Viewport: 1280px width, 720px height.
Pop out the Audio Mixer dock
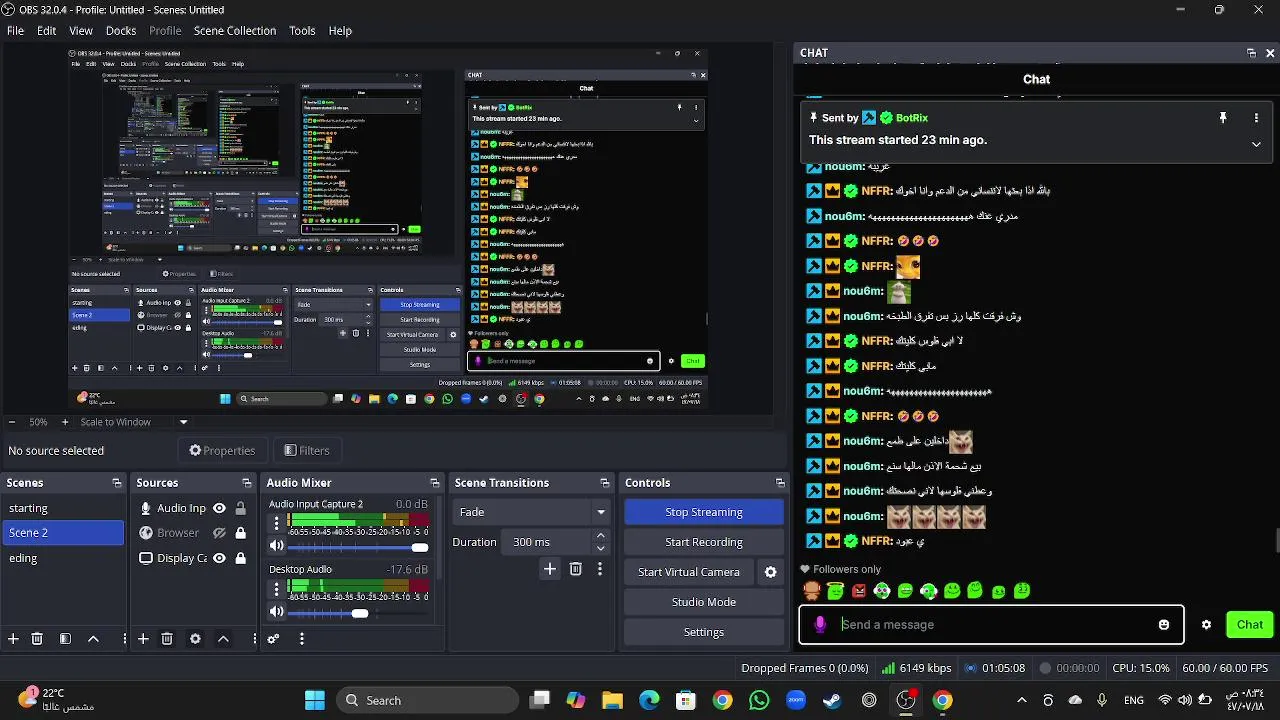click(x=434, y=483)
